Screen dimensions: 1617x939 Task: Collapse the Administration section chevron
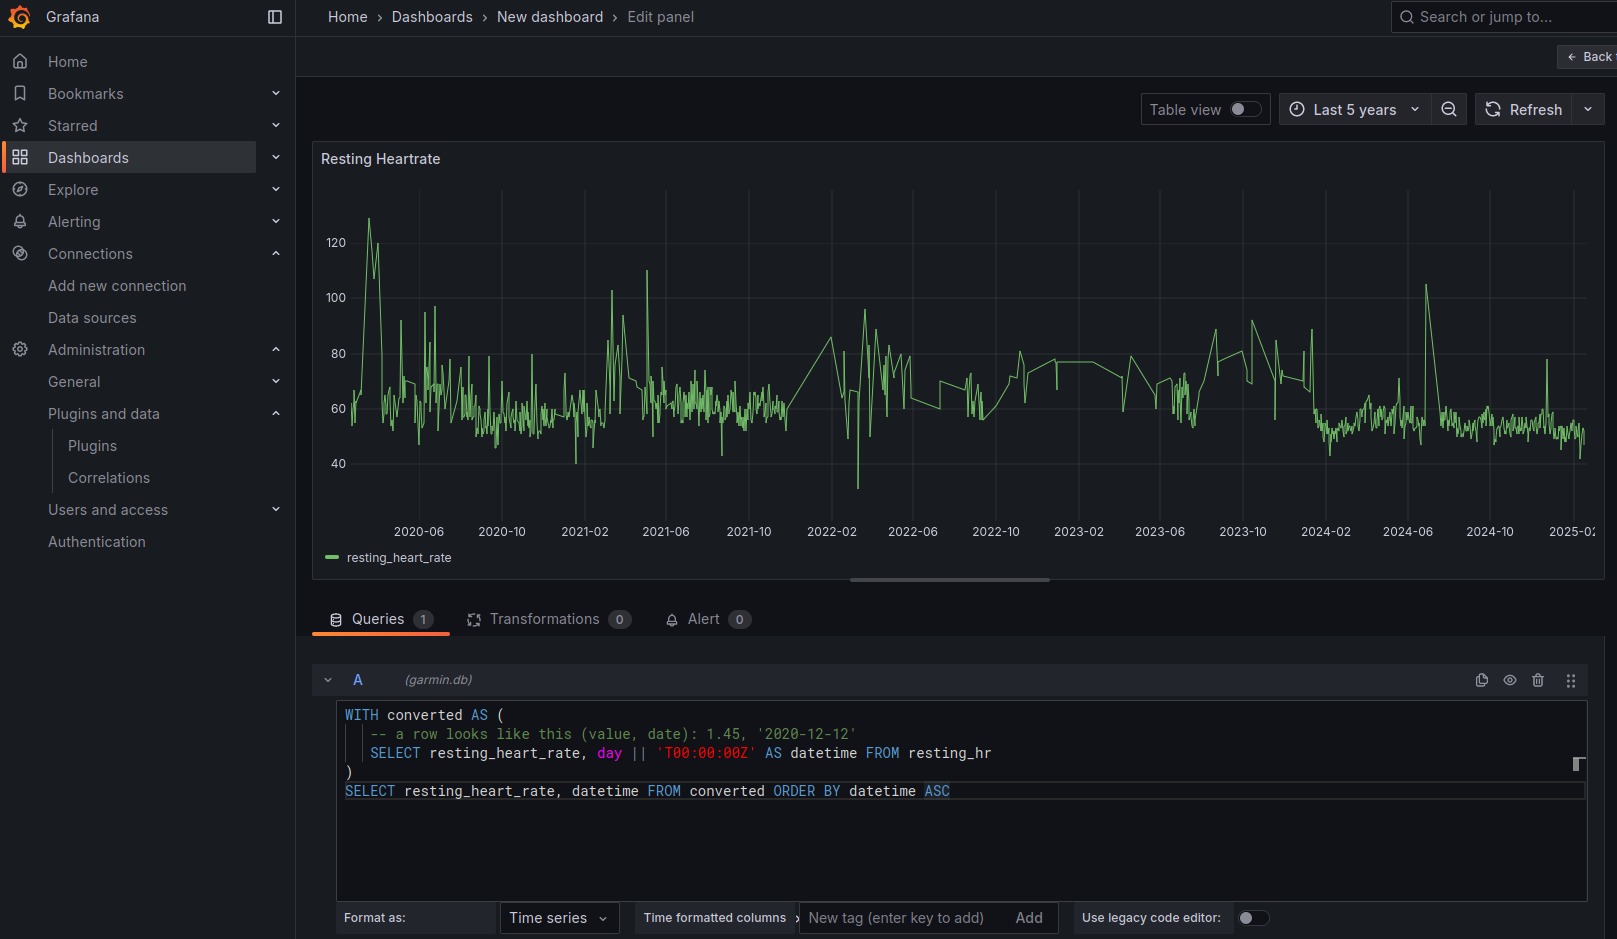pyautogui.click(x=276, y=350)
